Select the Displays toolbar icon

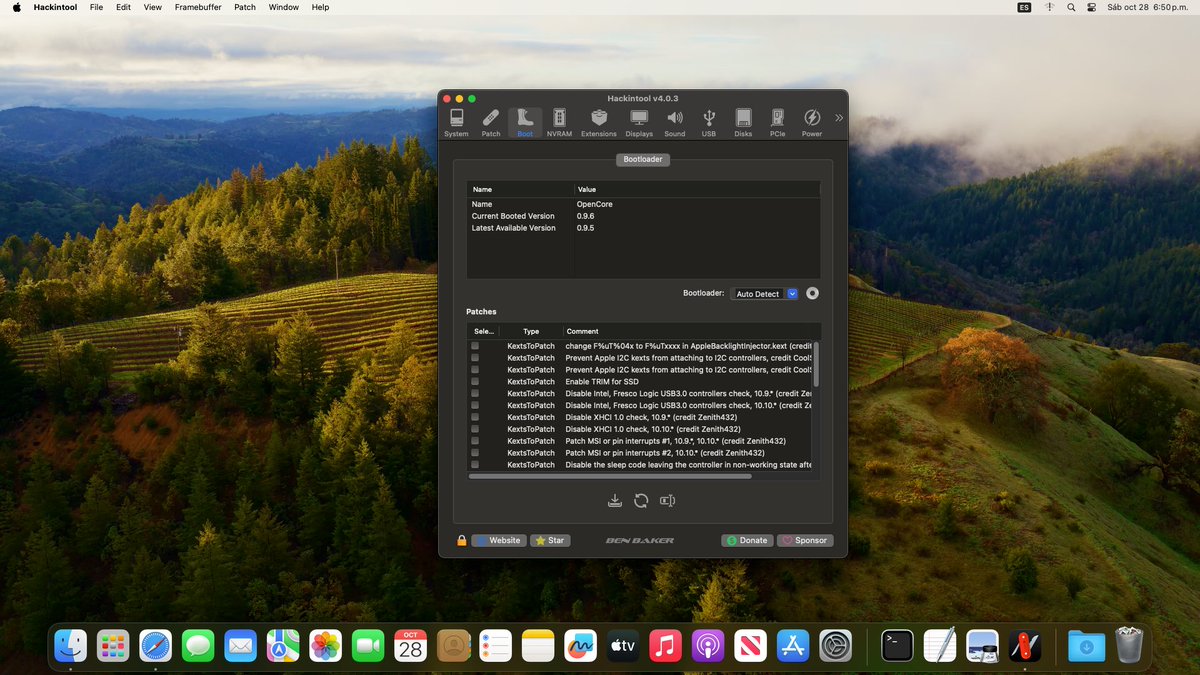click(x=638, y=120)
